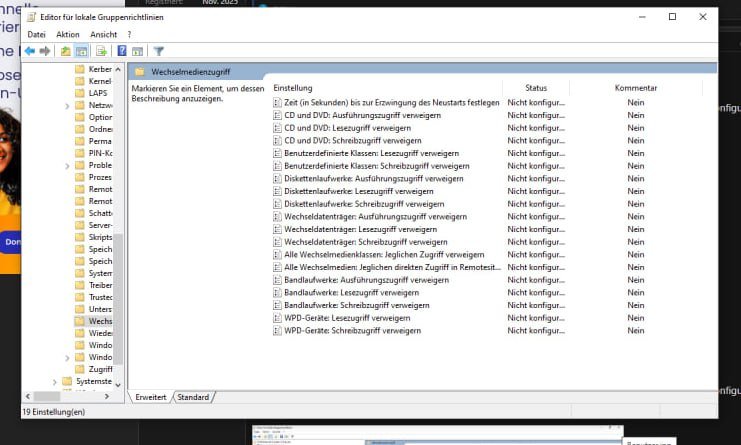
Task: Click policy icon for 'WPD-Geräte: Lesezugriff verweigern'
Action: [x=277, y=318]
